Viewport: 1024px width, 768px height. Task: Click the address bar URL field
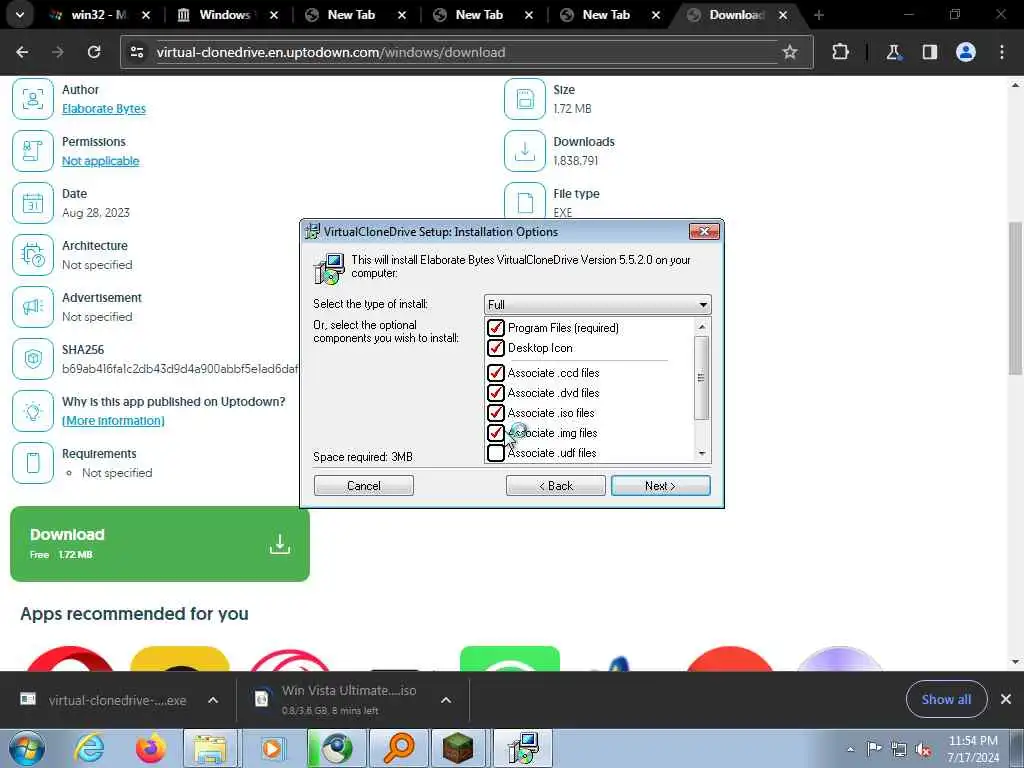467,52
